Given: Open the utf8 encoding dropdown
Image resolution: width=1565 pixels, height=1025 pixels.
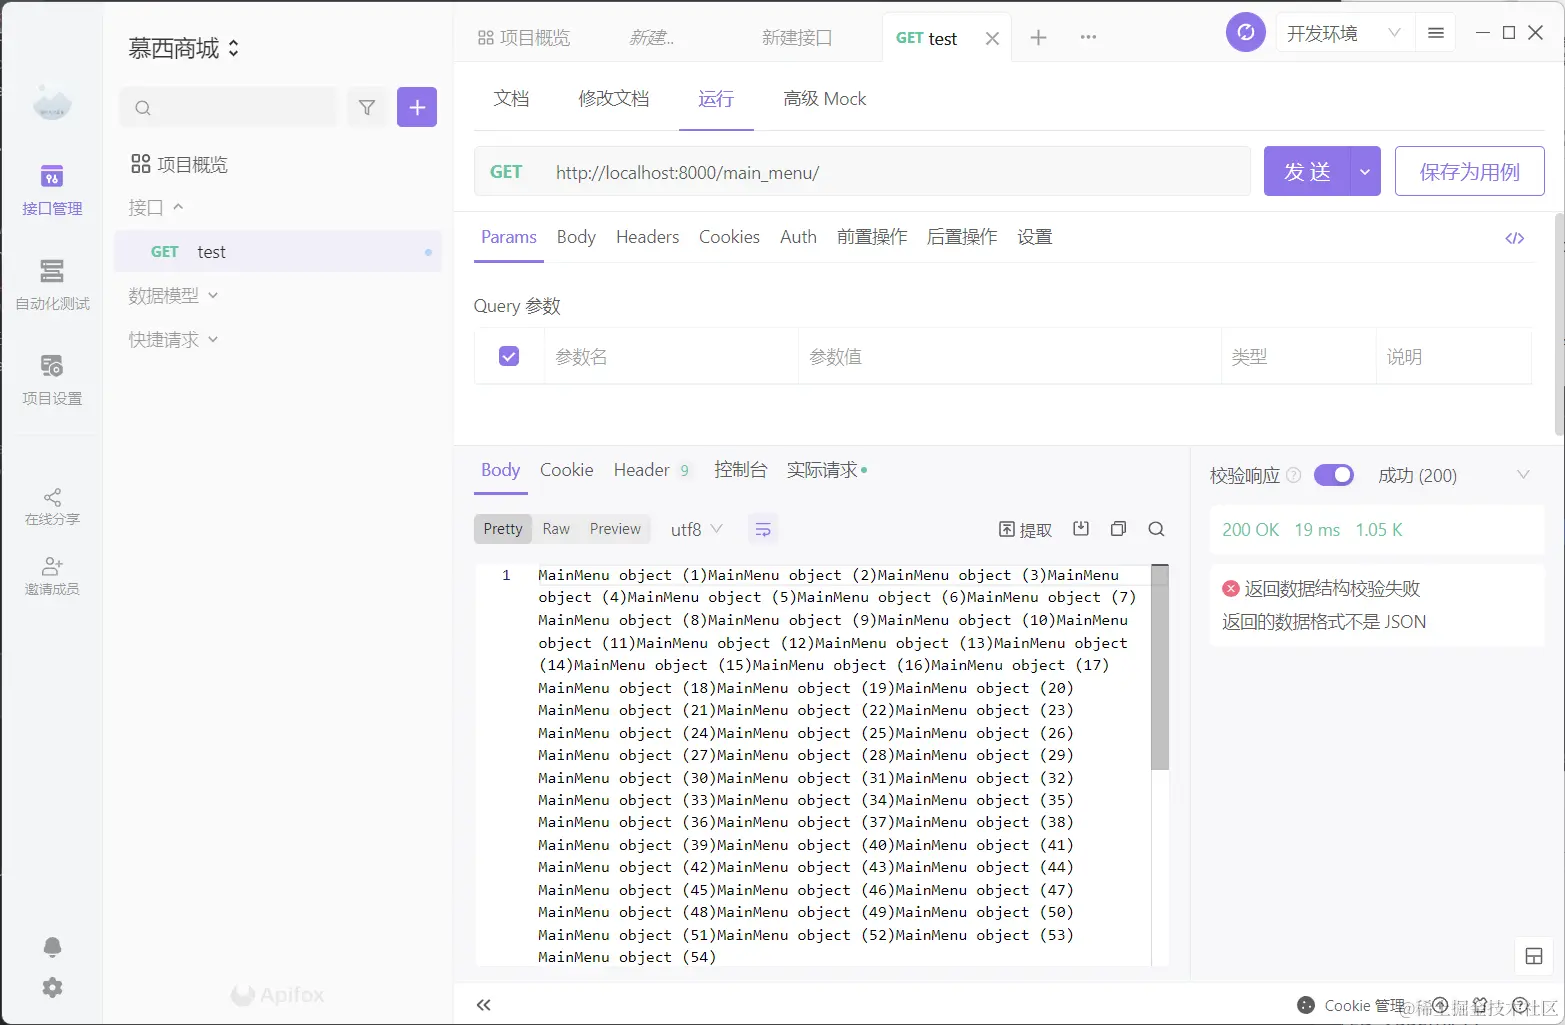Looking at the screenshot, I should tap(696, 530).
